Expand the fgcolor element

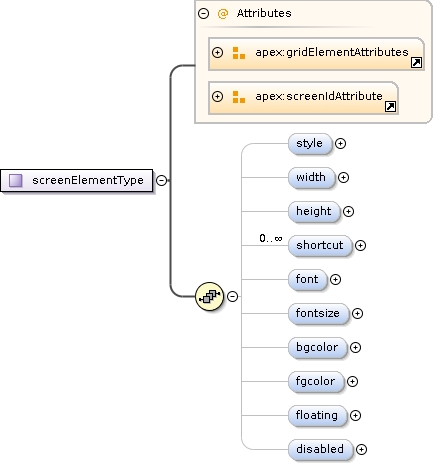point(352,381)
